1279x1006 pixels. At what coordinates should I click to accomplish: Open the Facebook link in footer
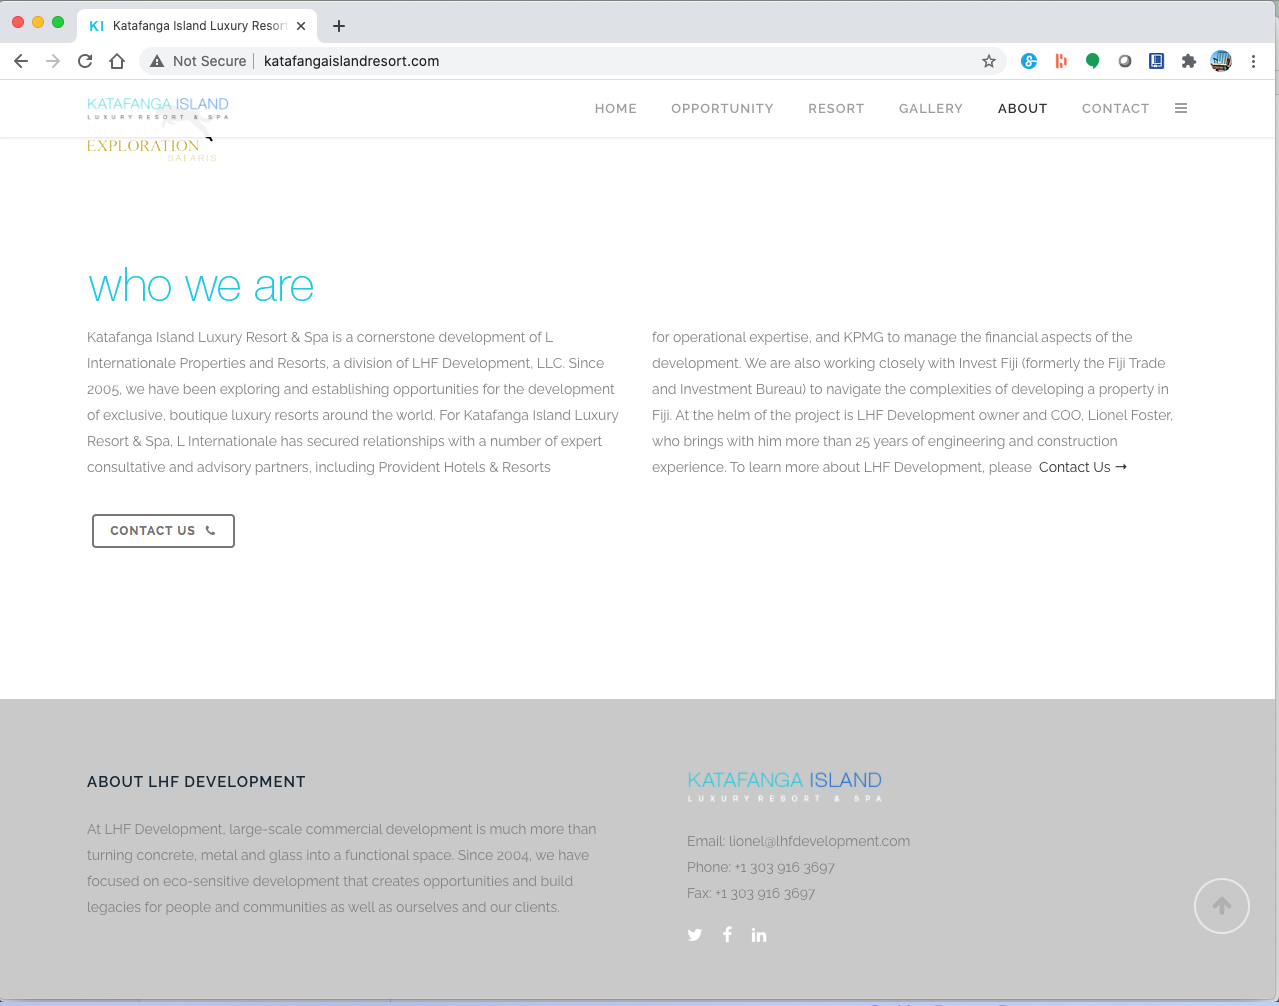[x=727, y=934]
